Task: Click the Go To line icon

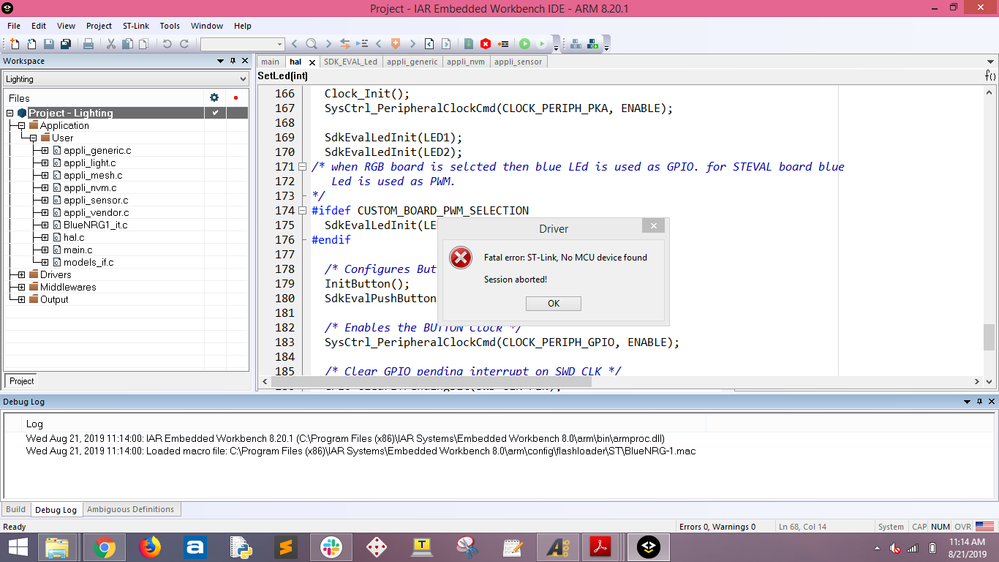Action: (x=362, y=44)
